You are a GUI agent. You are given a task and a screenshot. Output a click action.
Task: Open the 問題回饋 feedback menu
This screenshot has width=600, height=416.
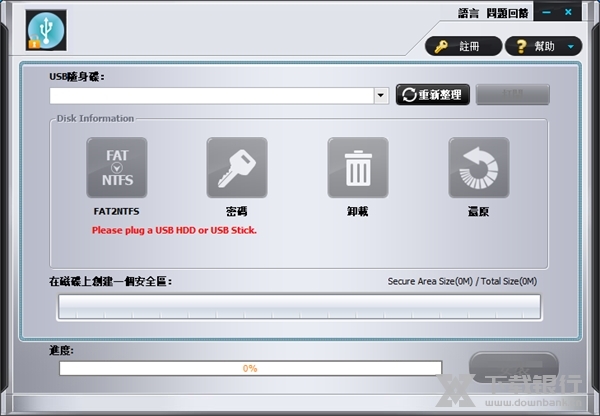point(507,13)
